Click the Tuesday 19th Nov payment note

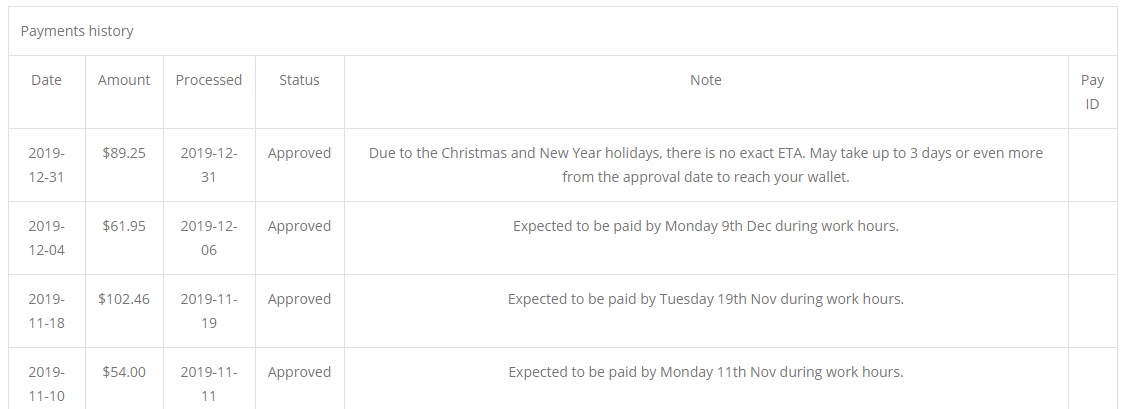click(705, 299)
